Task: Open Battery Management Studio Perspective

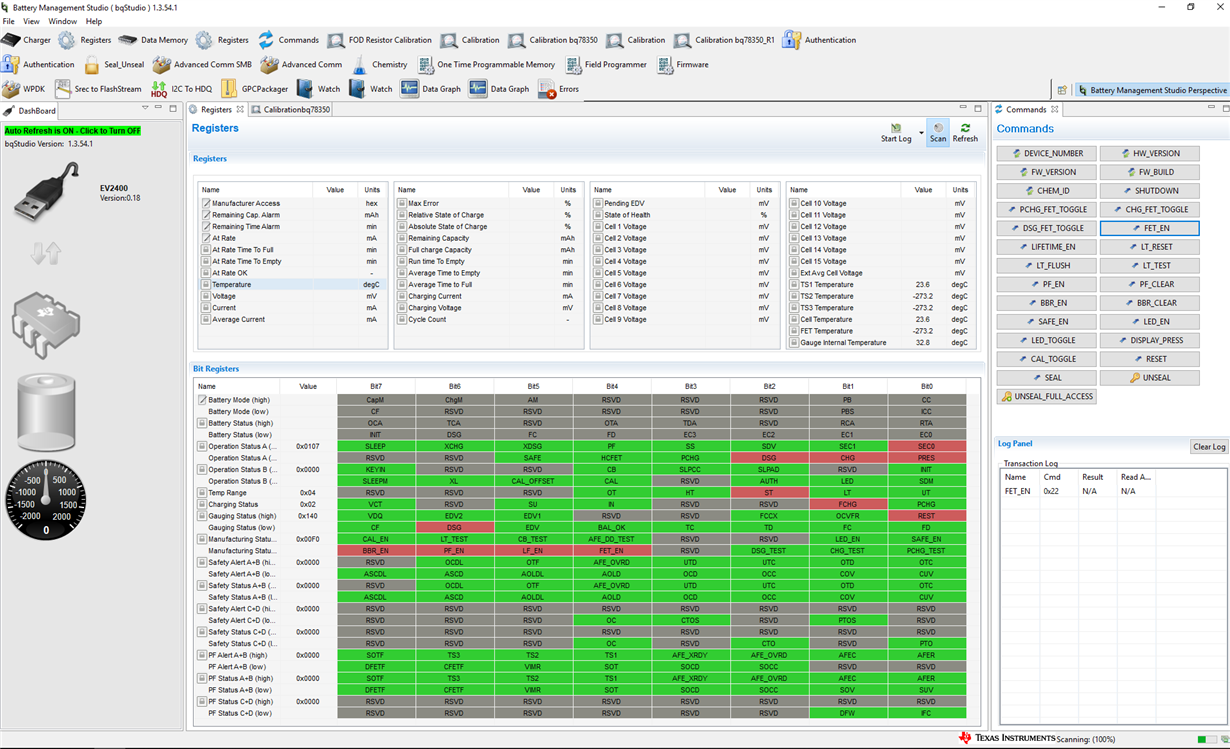Action: pos(1151,90)
